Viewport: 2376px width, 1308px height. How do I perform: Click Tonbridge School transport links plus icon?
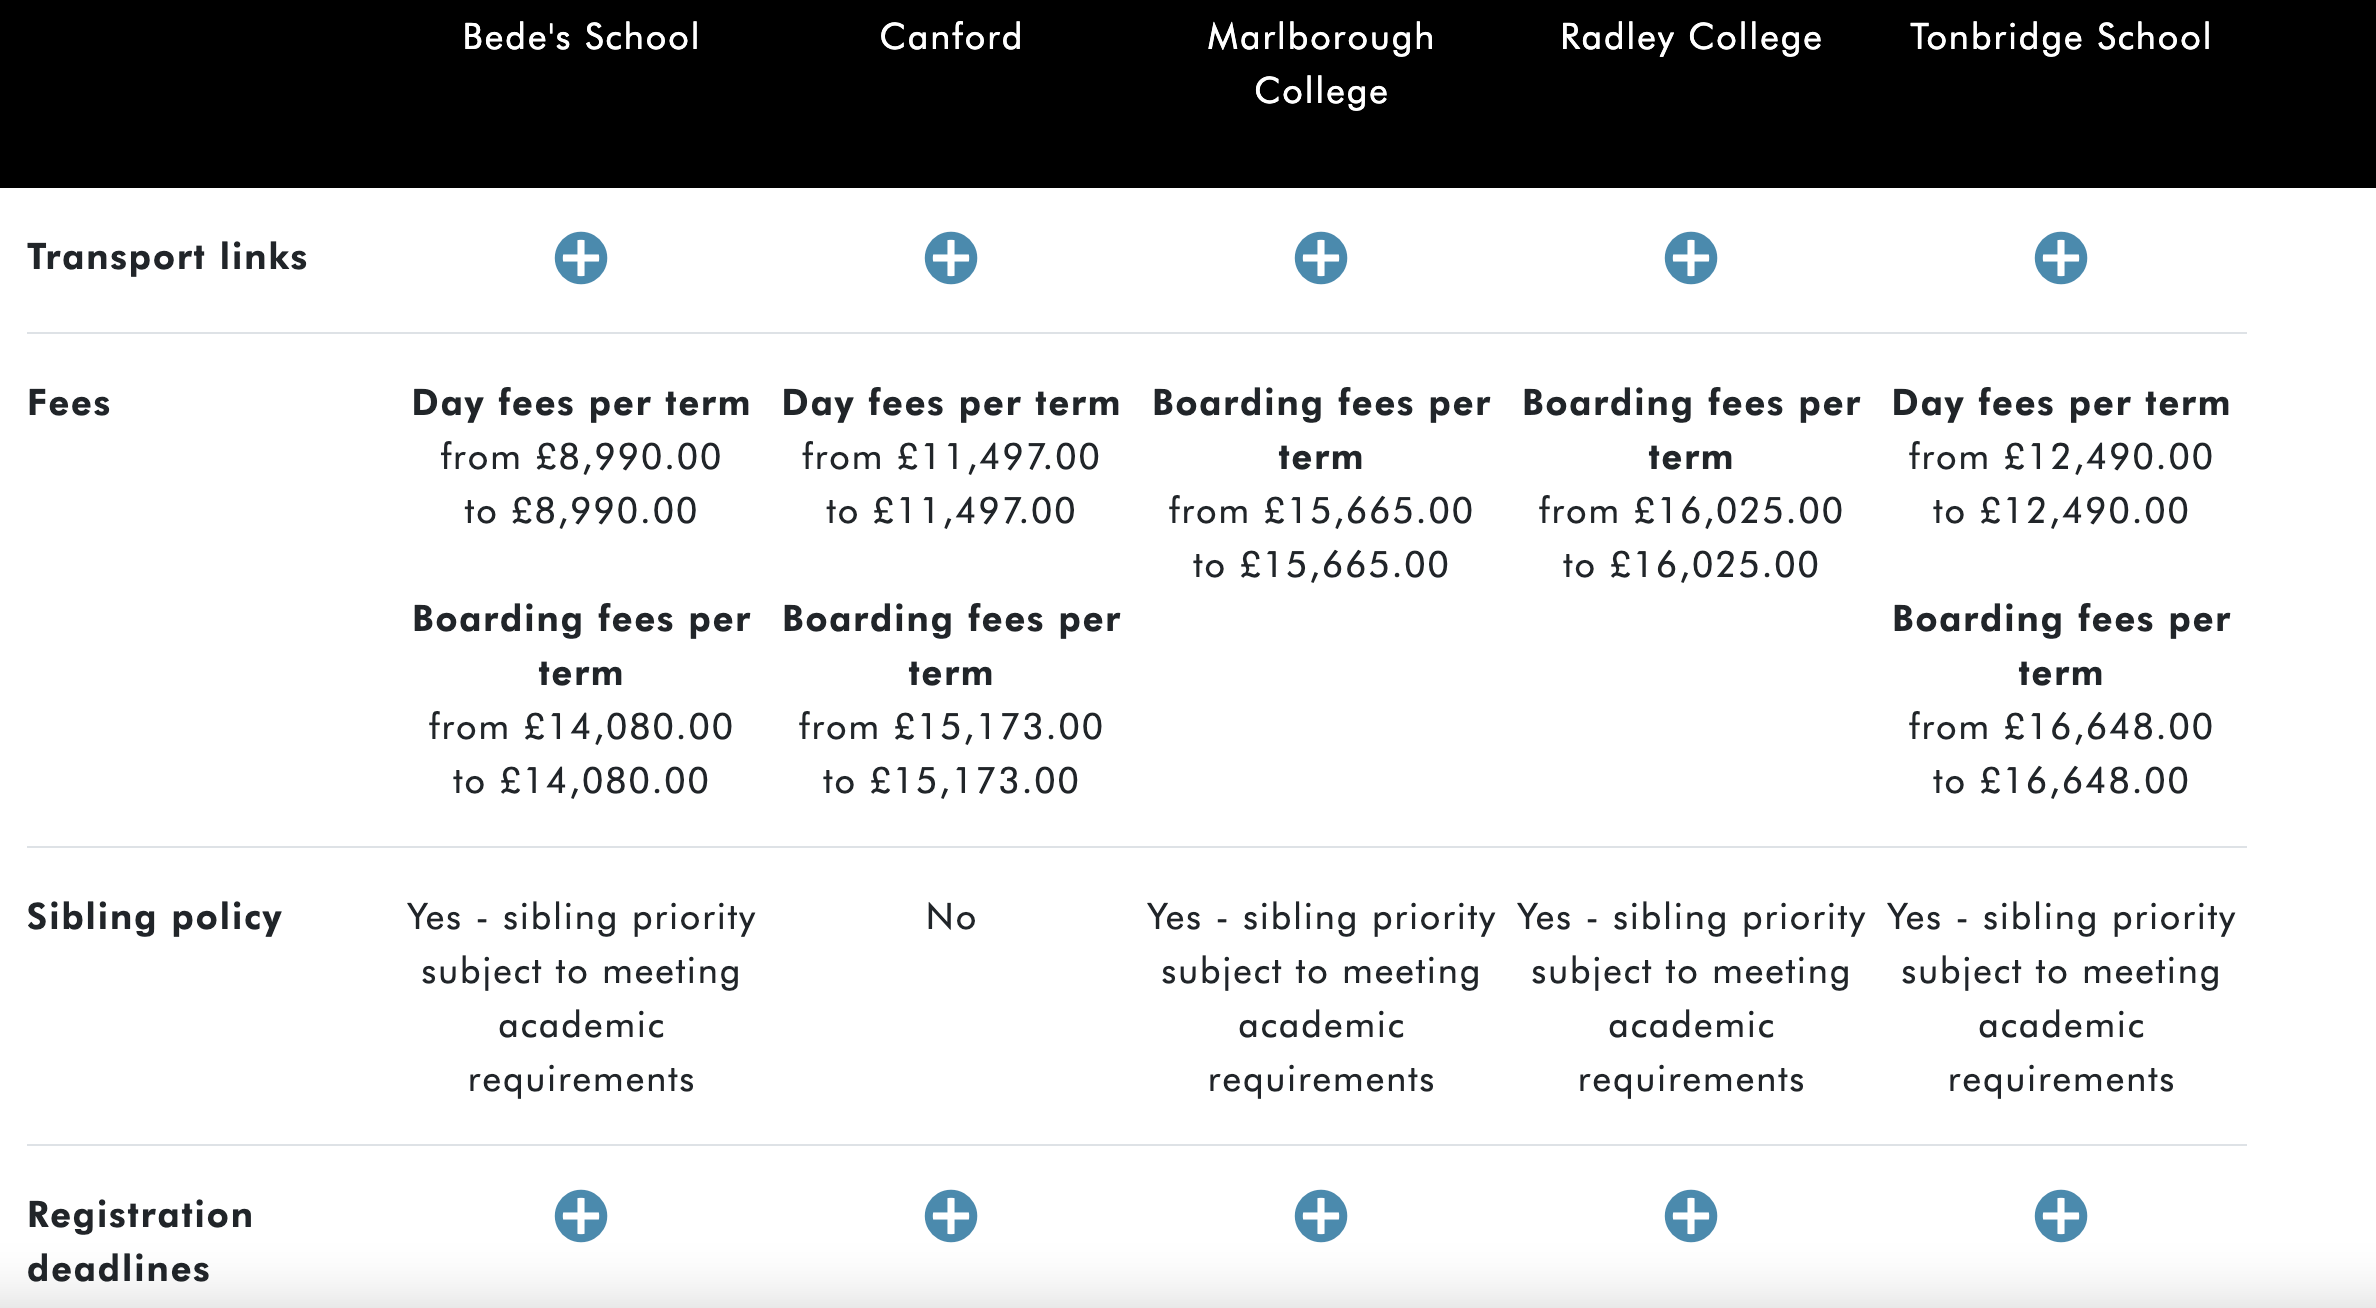coord(2061,258)
